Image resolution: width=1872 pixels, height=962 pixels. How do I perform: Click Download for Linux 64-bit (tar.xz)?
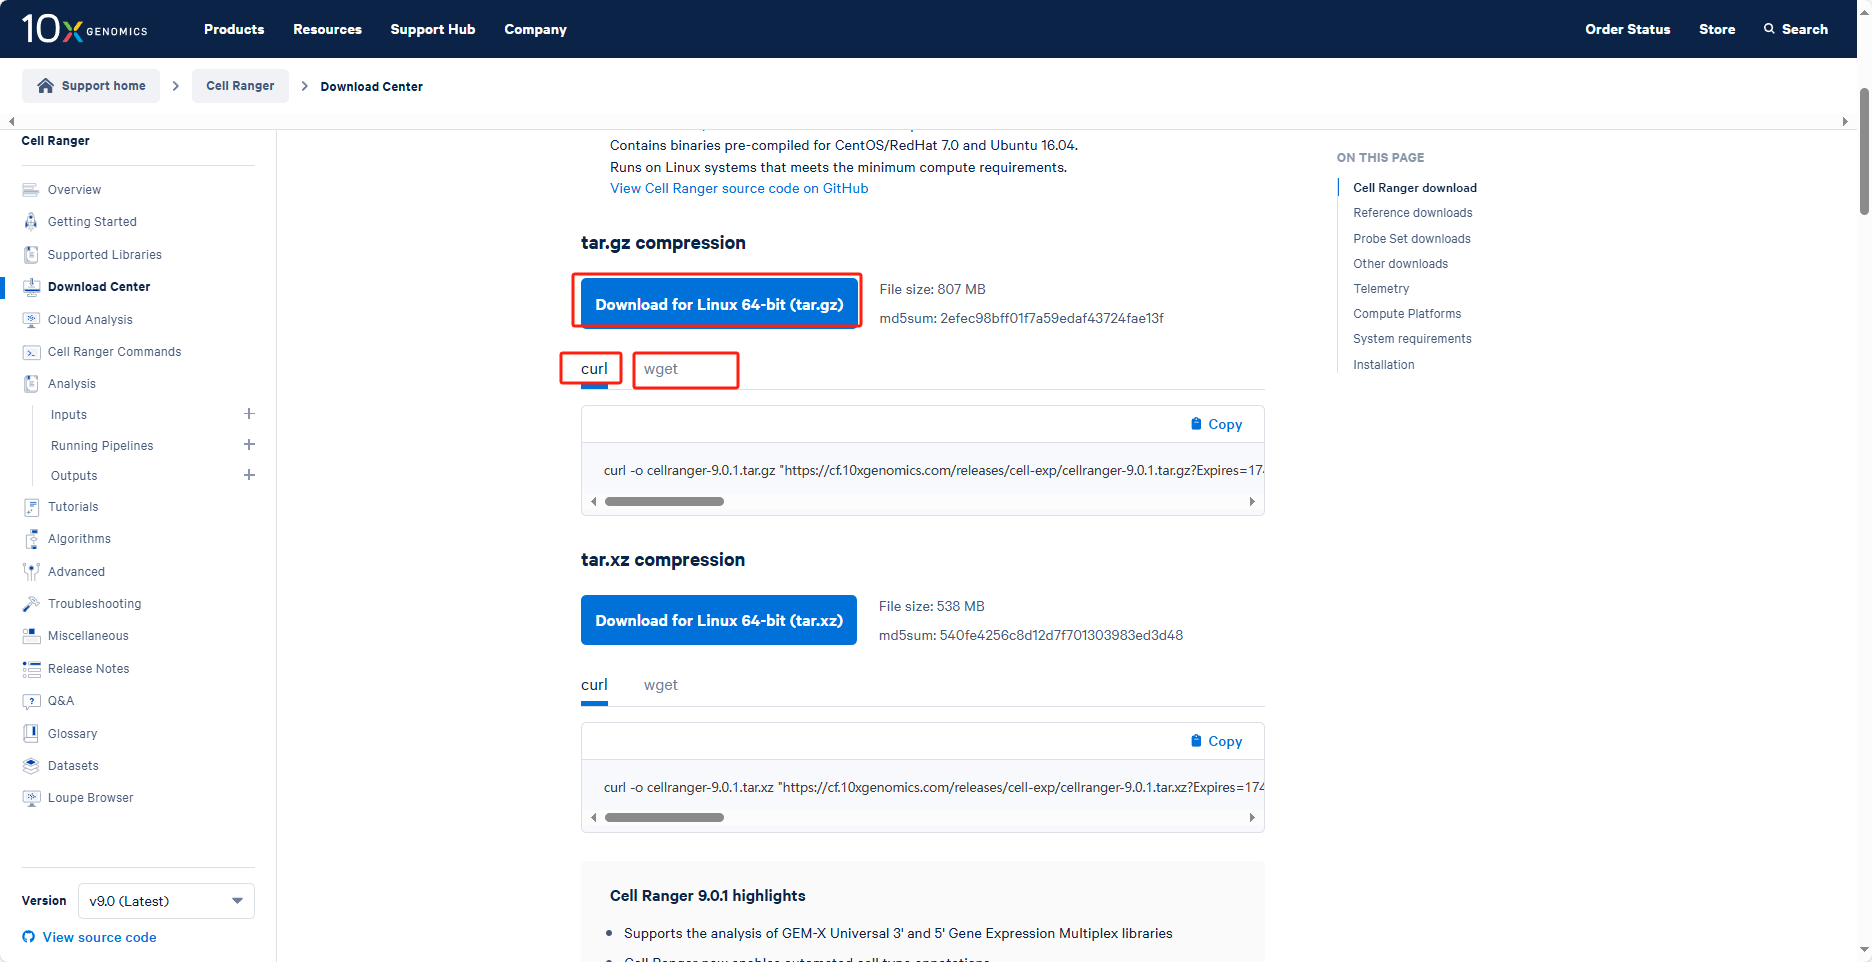click(719, 620)
